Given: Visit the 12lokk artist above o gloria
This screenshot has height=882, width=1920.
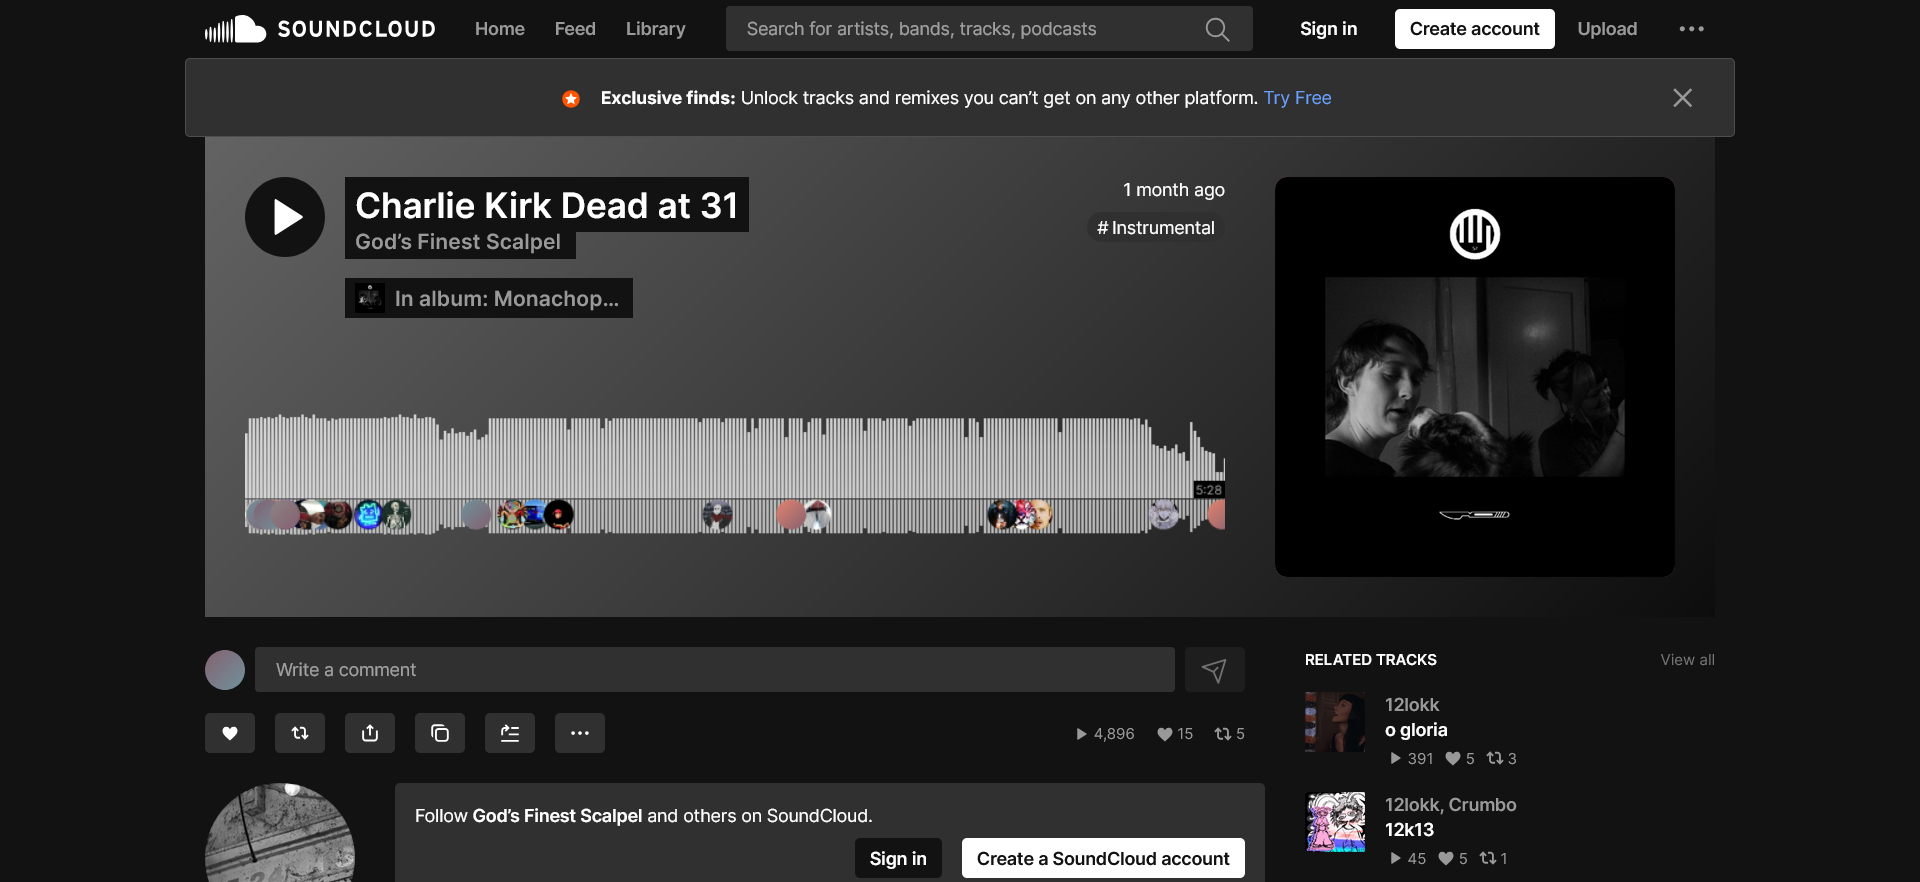Looking at the screenshot, I should click(1412, 705).
